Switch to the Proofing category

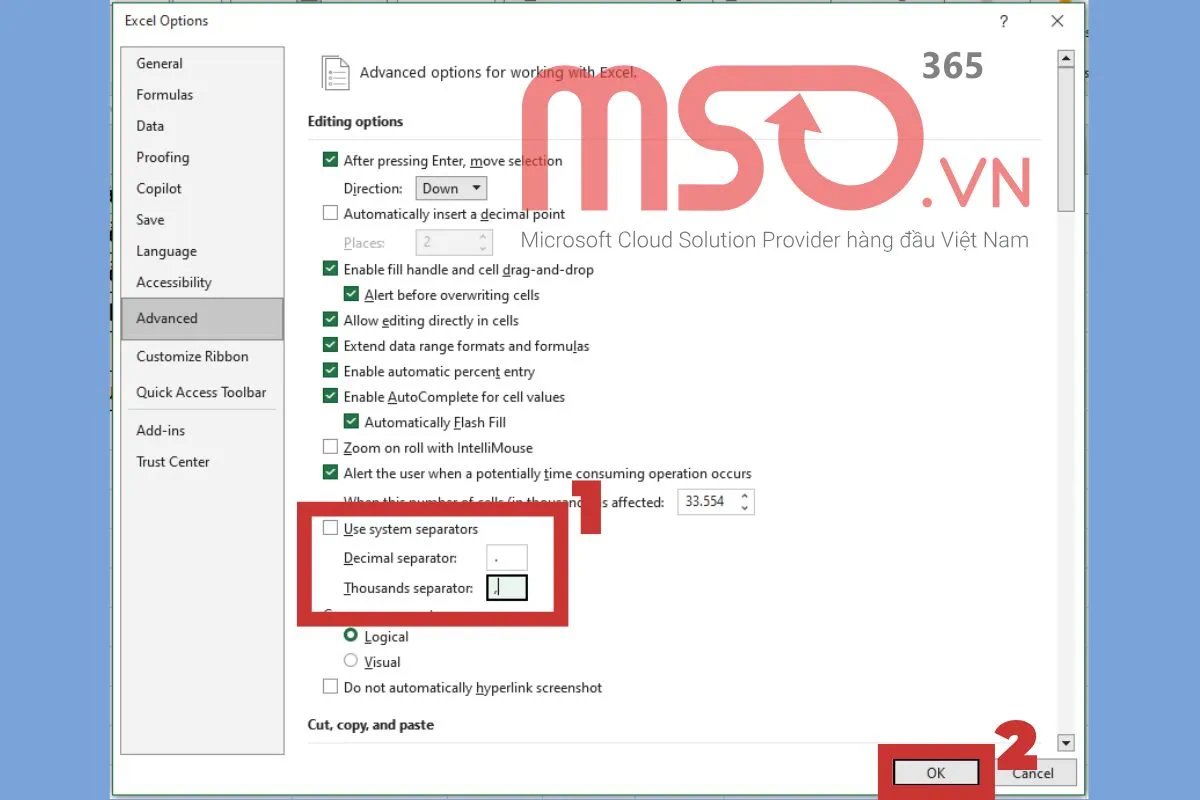[x=163, y=157]
